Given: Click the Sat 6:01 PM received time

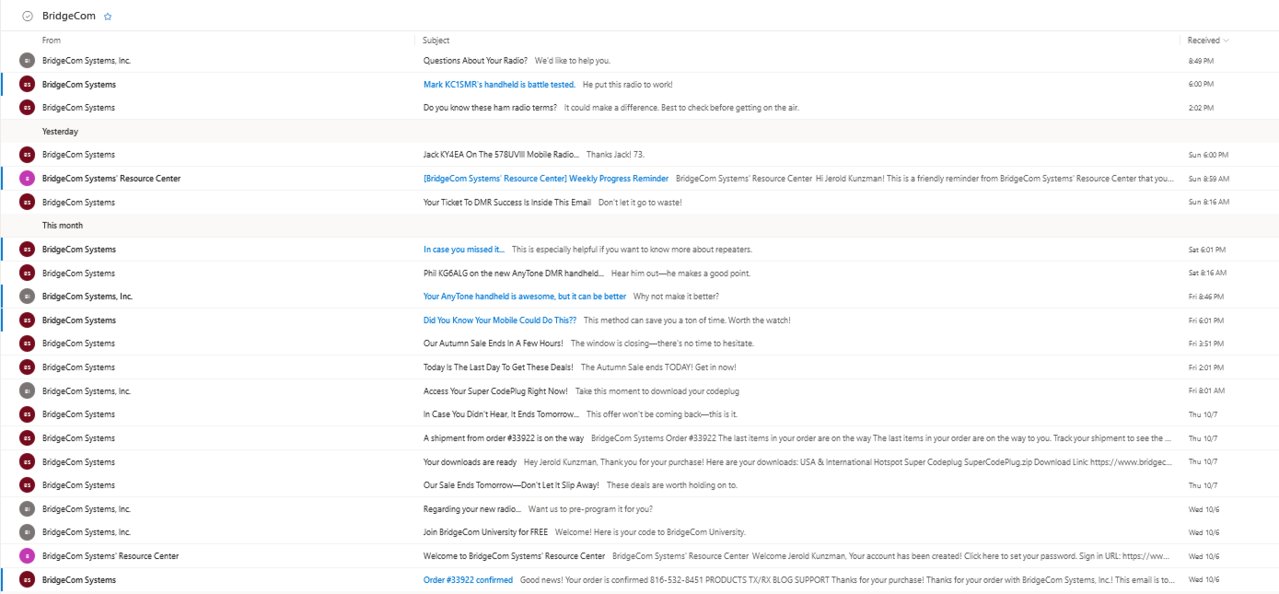Looking at the screenshot, I should click(x=1207, y=249).
